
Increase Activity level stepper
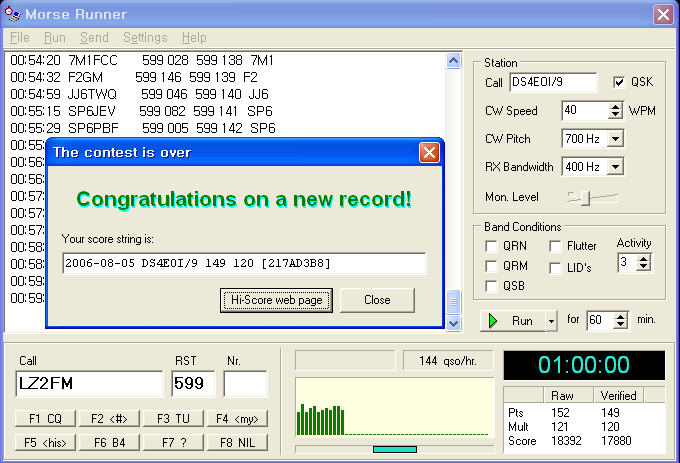point(644,258)
